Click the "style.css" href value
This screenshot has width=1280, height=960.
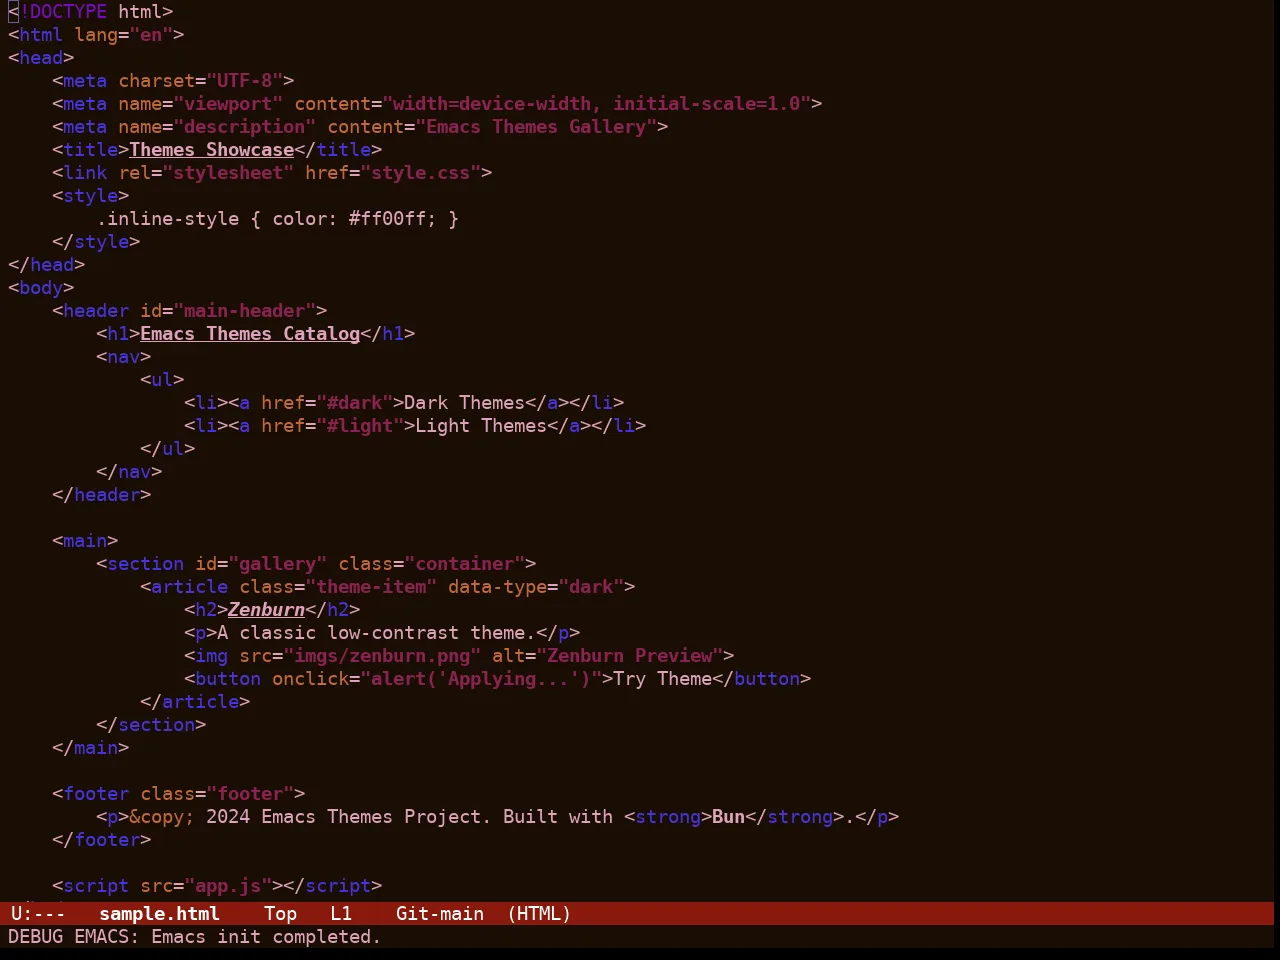point(421,172)
